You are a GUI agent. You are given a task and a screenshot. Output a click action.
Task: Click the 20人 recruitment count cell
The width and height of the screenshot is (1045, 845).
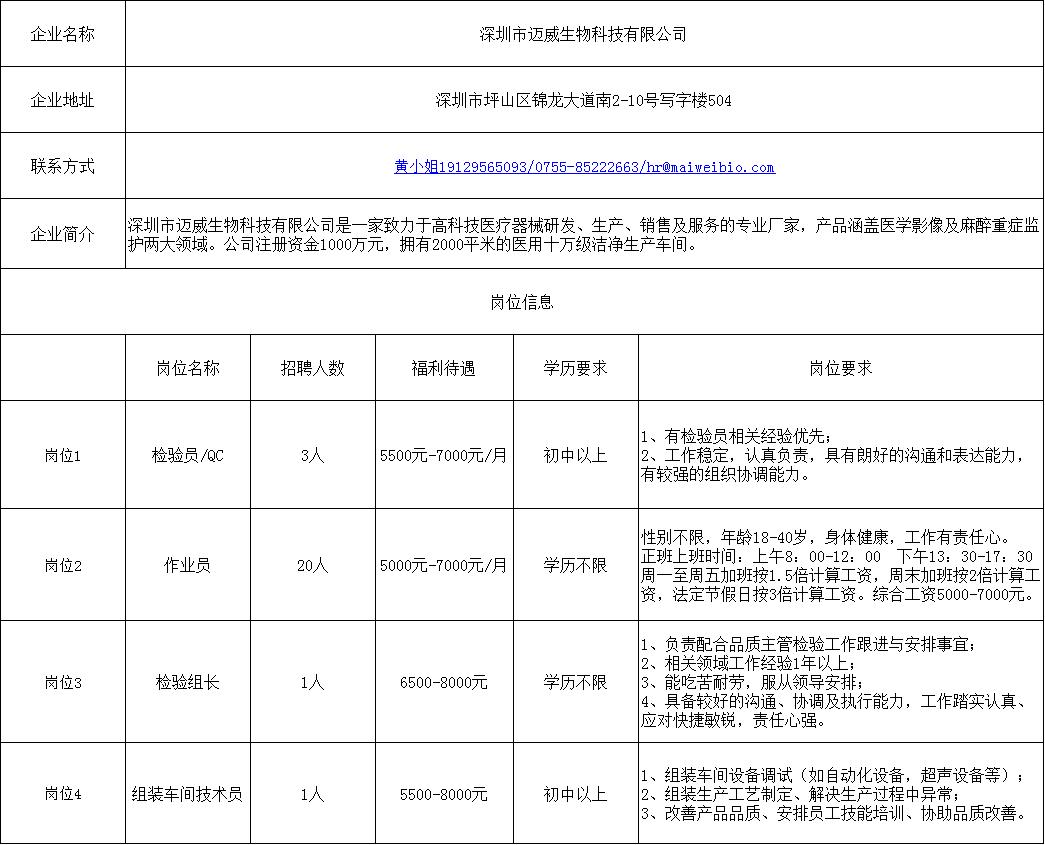tap(313, 565)
